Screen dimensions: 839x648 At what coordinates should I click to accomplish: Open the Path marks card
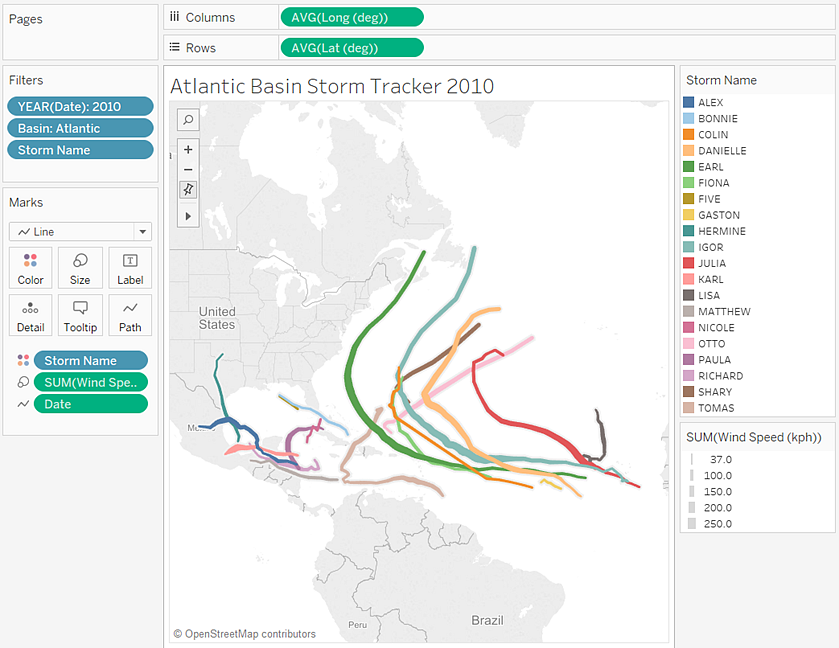click(130, 315)
